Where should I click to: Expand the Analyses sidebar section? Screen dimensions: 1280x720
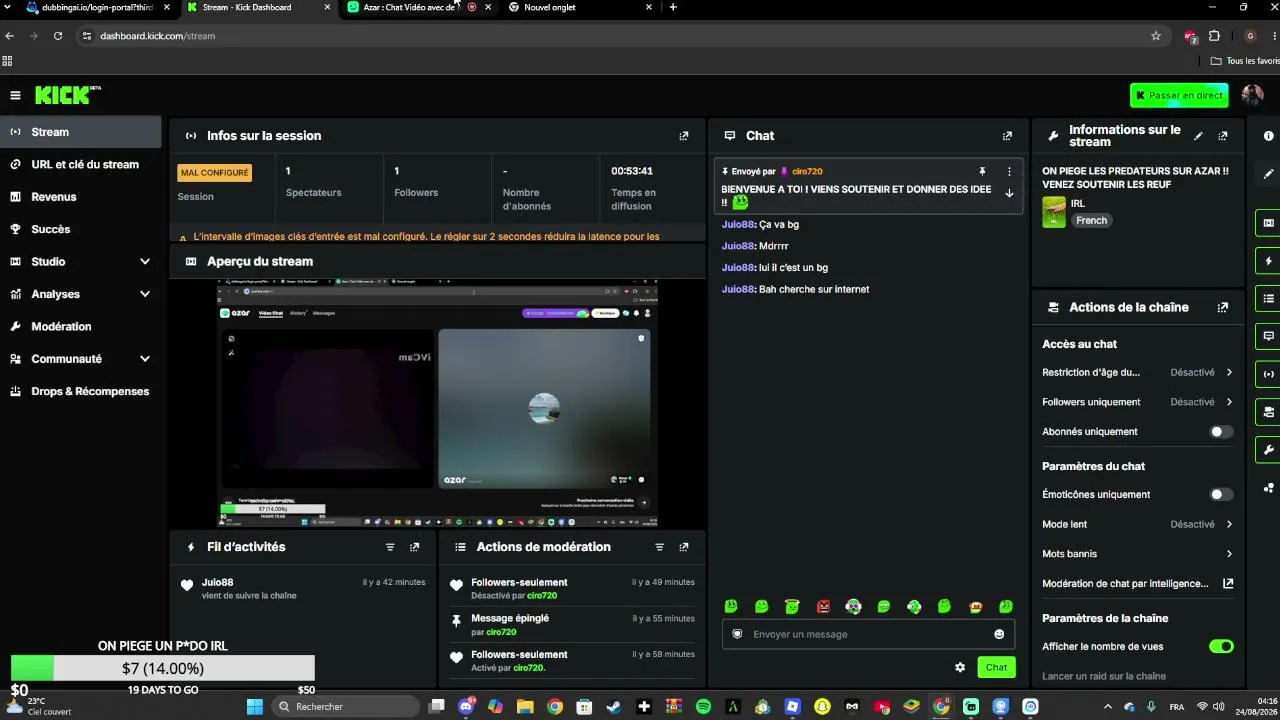coord(145,294)
